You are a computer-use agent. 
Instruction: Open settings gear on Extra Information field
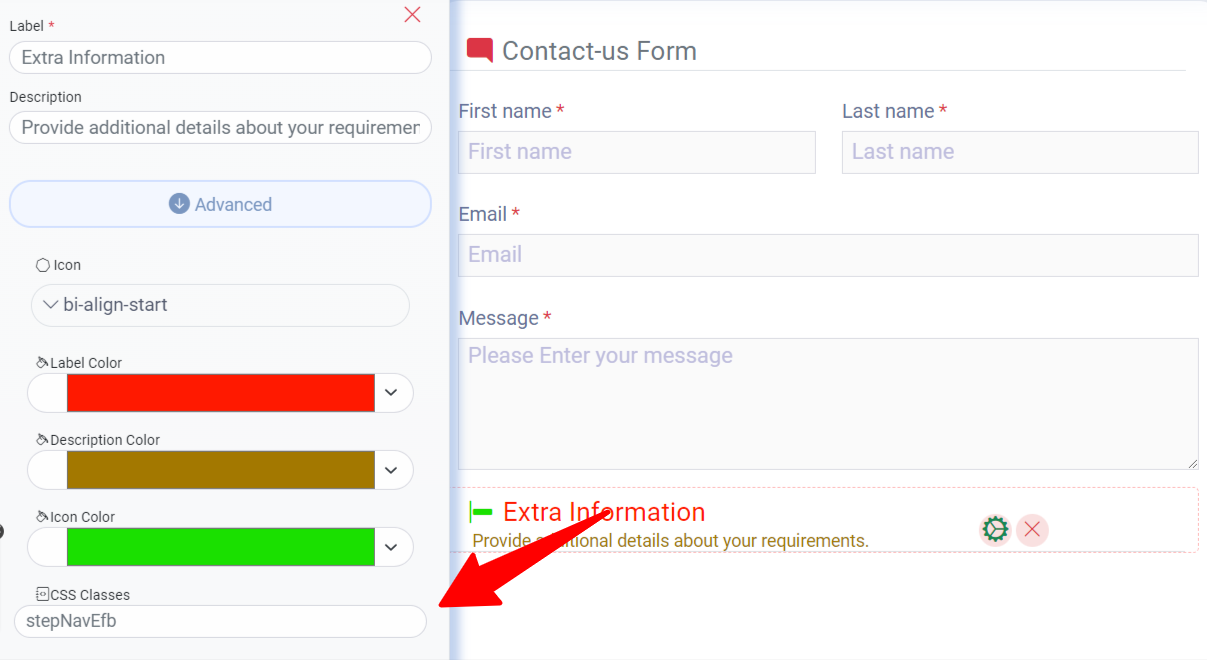click(995, 530)
